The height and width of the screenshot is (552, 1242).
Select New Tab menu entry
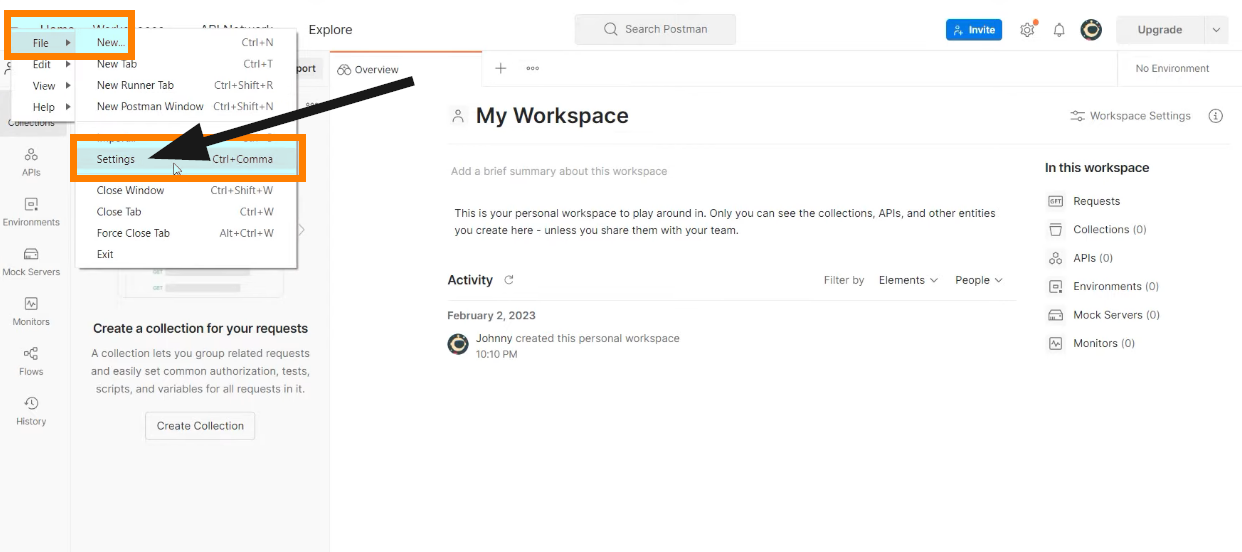coord(187,64)
